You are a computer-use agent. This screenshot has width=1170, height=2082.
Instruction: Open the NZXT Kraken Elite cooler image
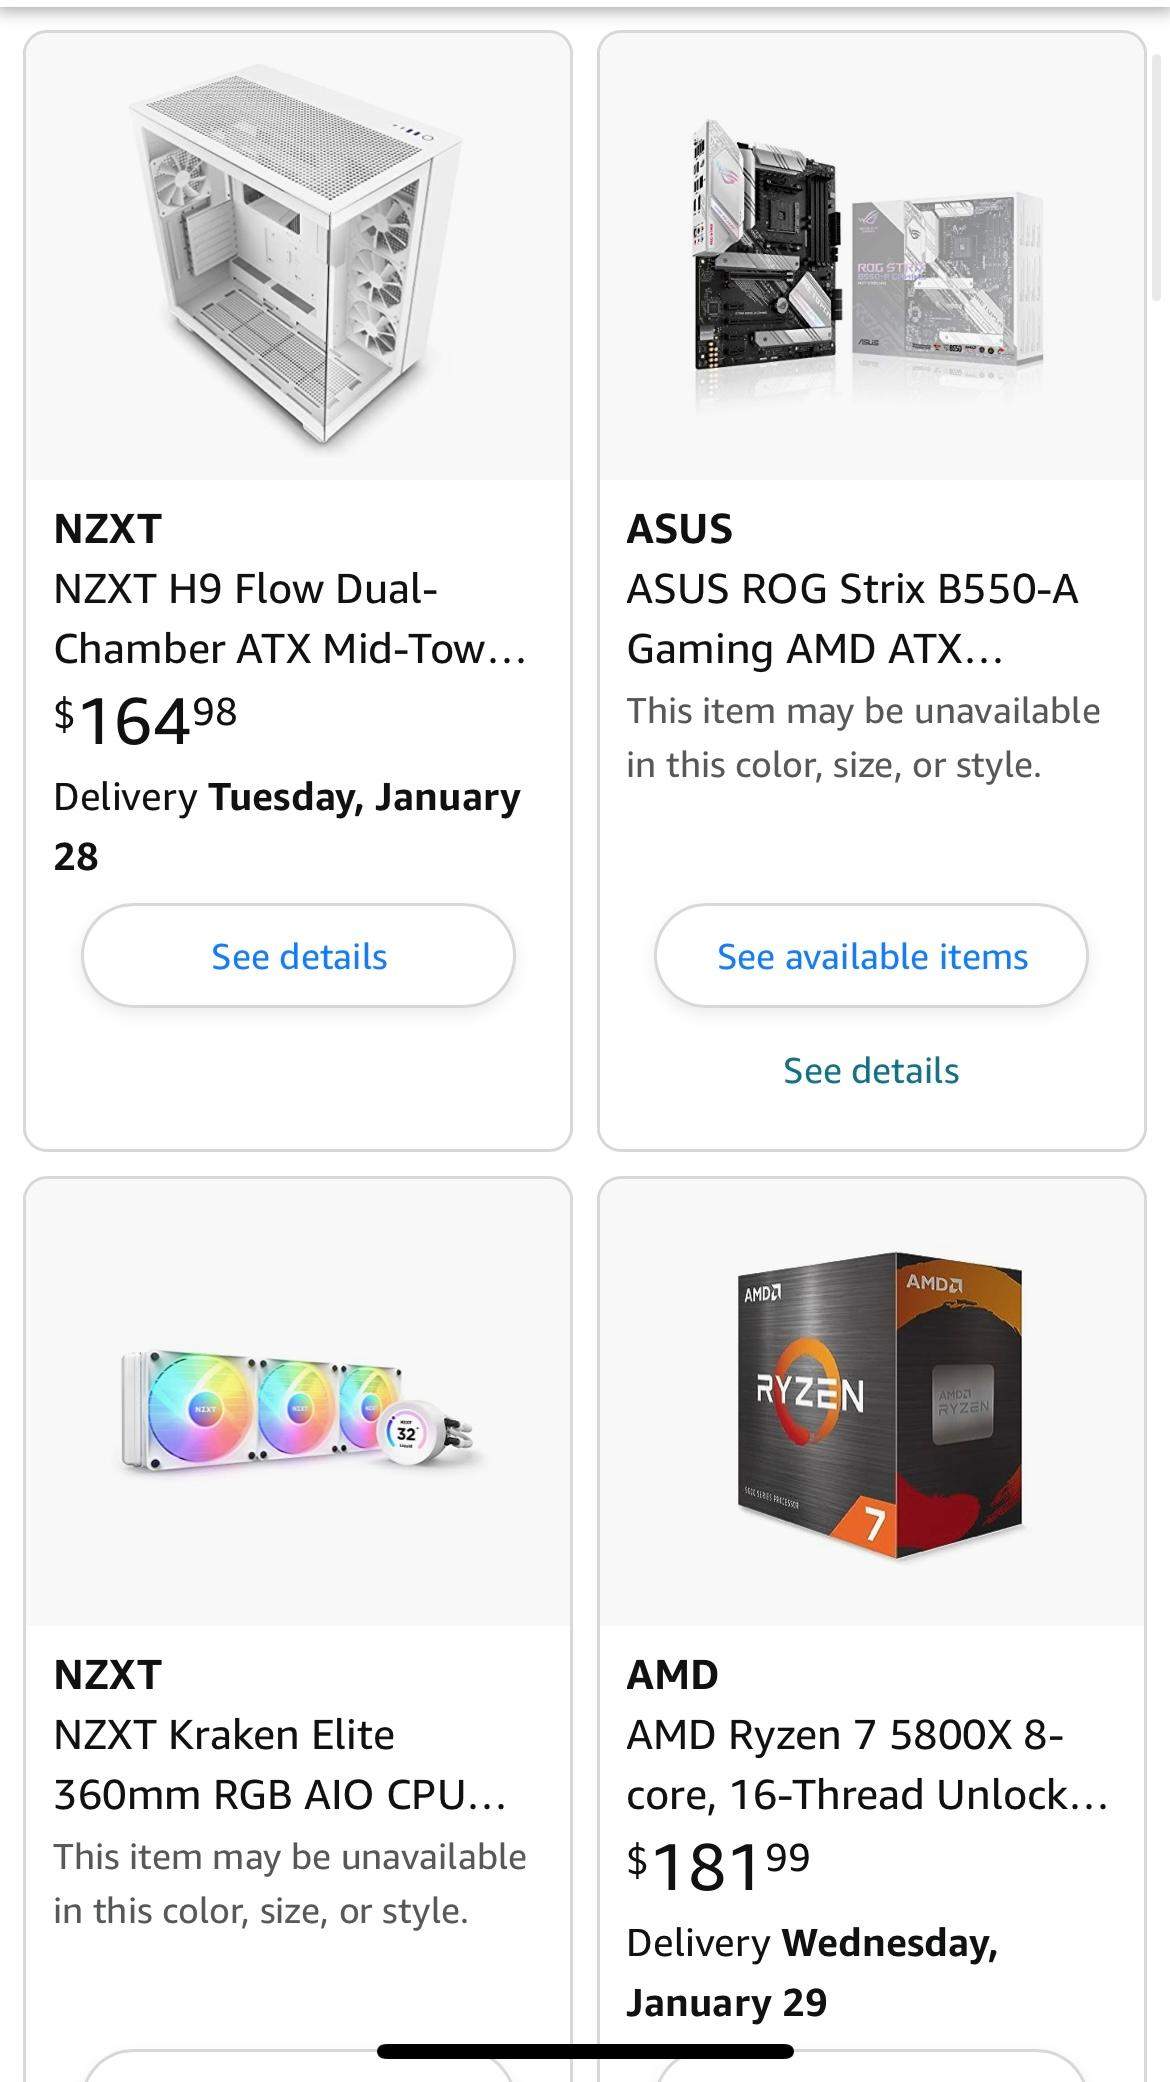298,1402
